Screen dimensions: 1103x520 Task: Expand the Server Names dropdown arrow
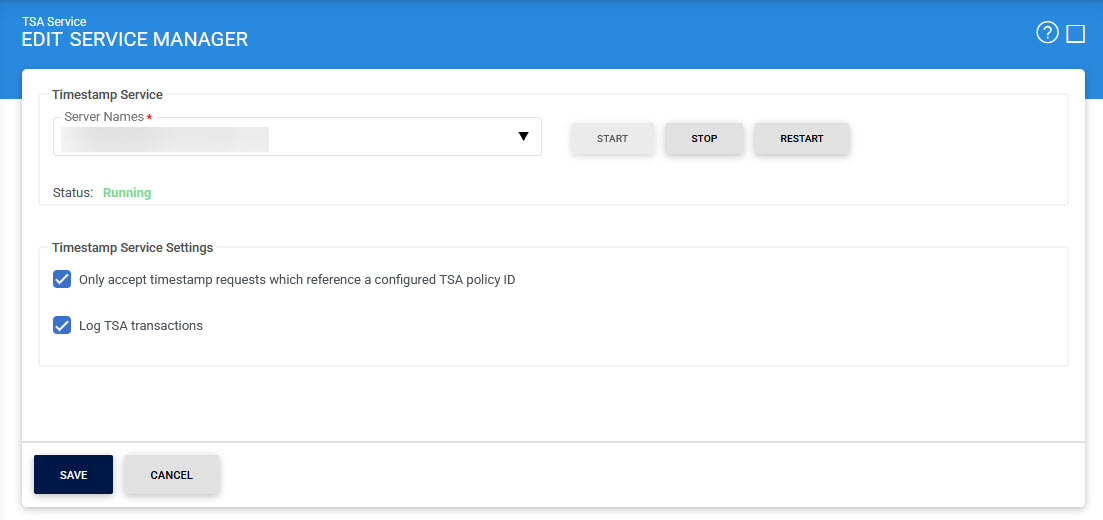tap(523, 137)
